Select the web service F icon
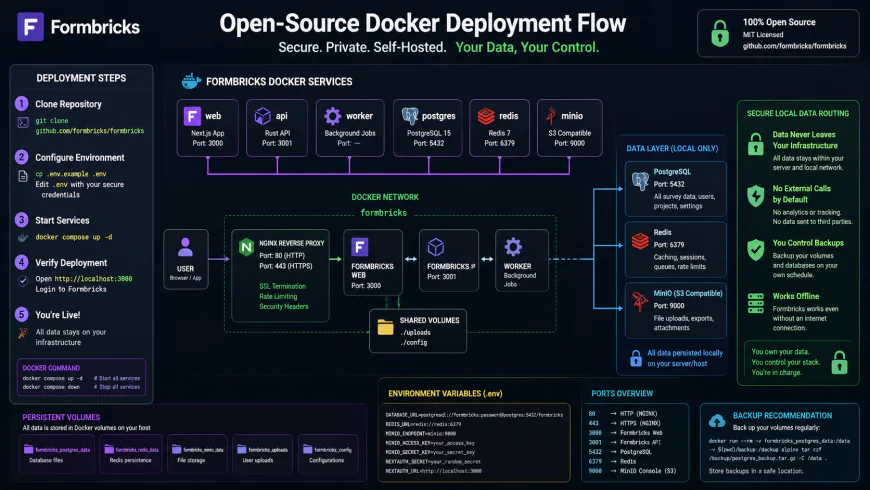This screenshot has height=490, width=870. click(192, 116)
